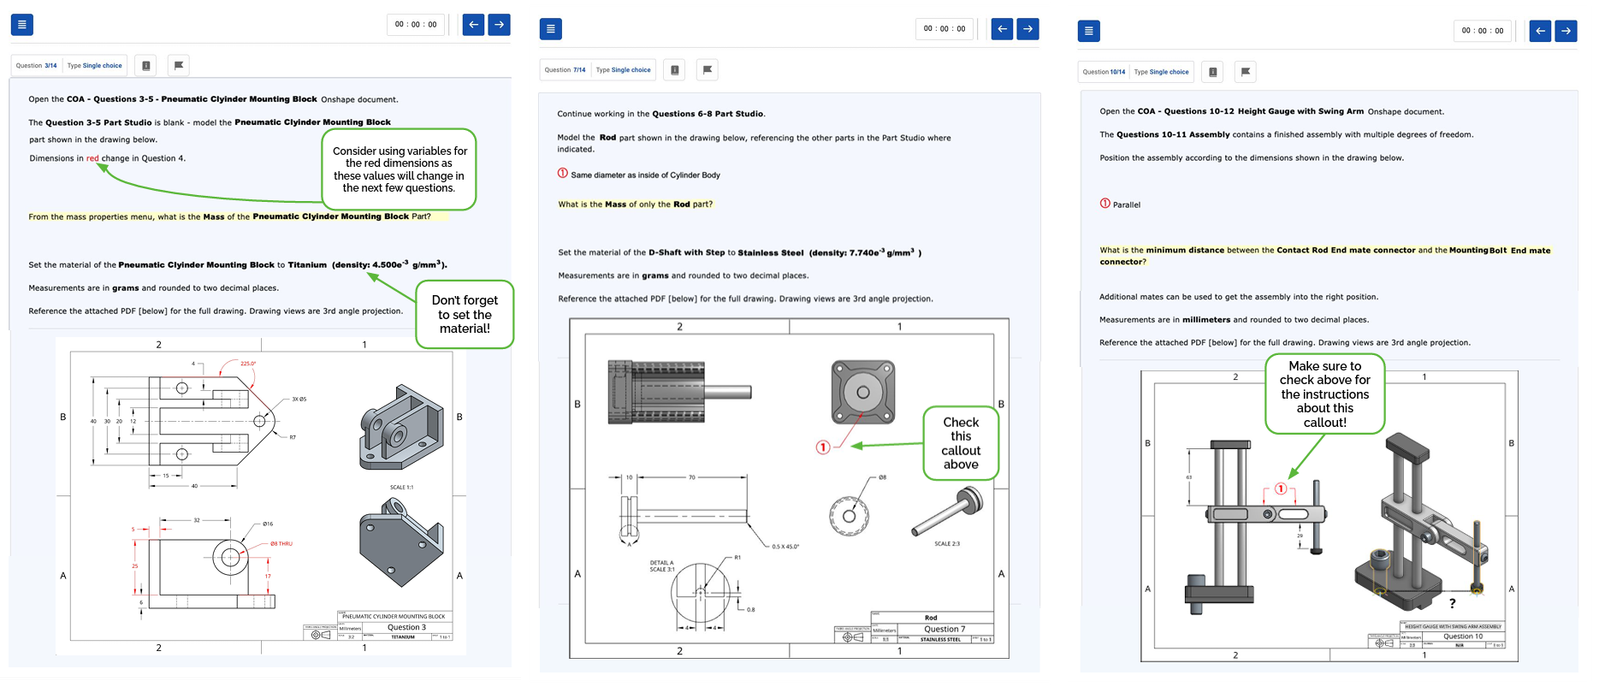Click the info icon next to Question 7/14

tap(675, 70)
